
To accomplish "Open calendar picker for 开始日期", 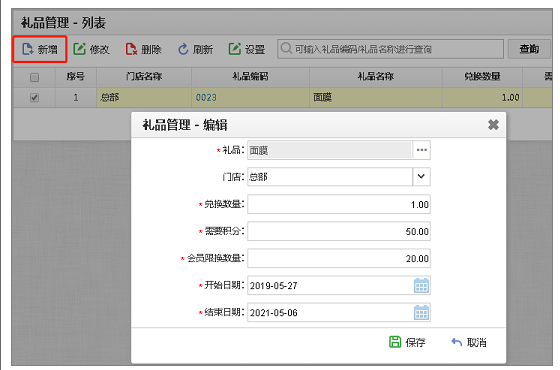I will (x=421, y=286).
